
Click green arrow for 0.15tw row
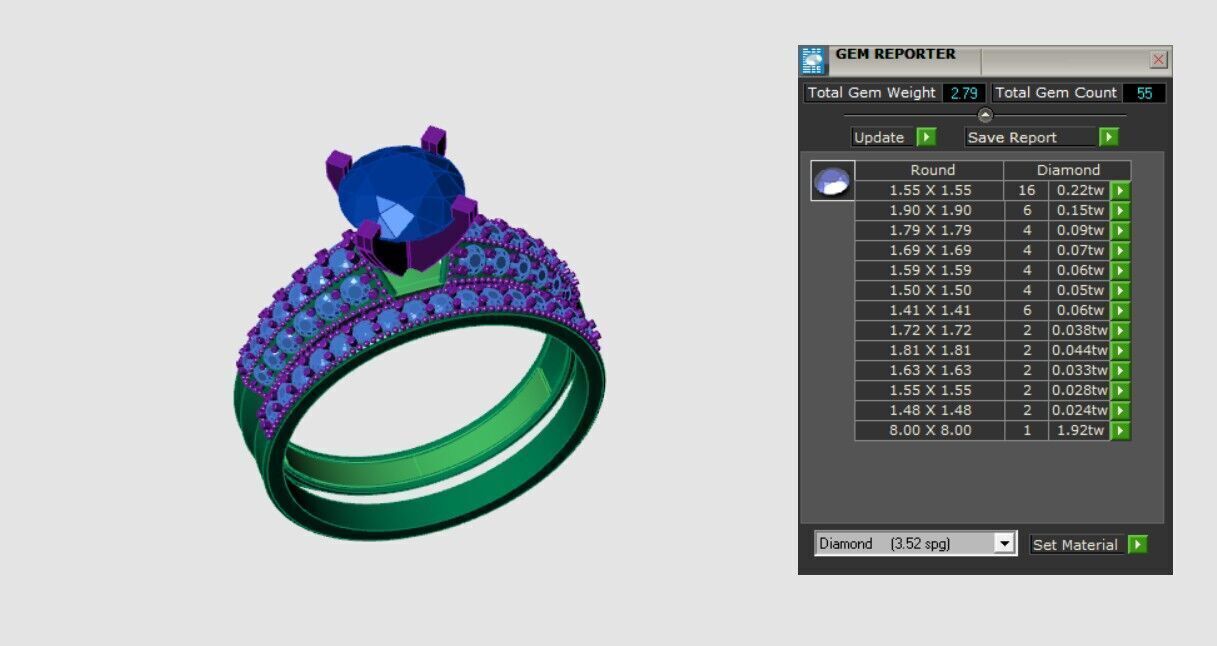click(x=1120, y=210)
